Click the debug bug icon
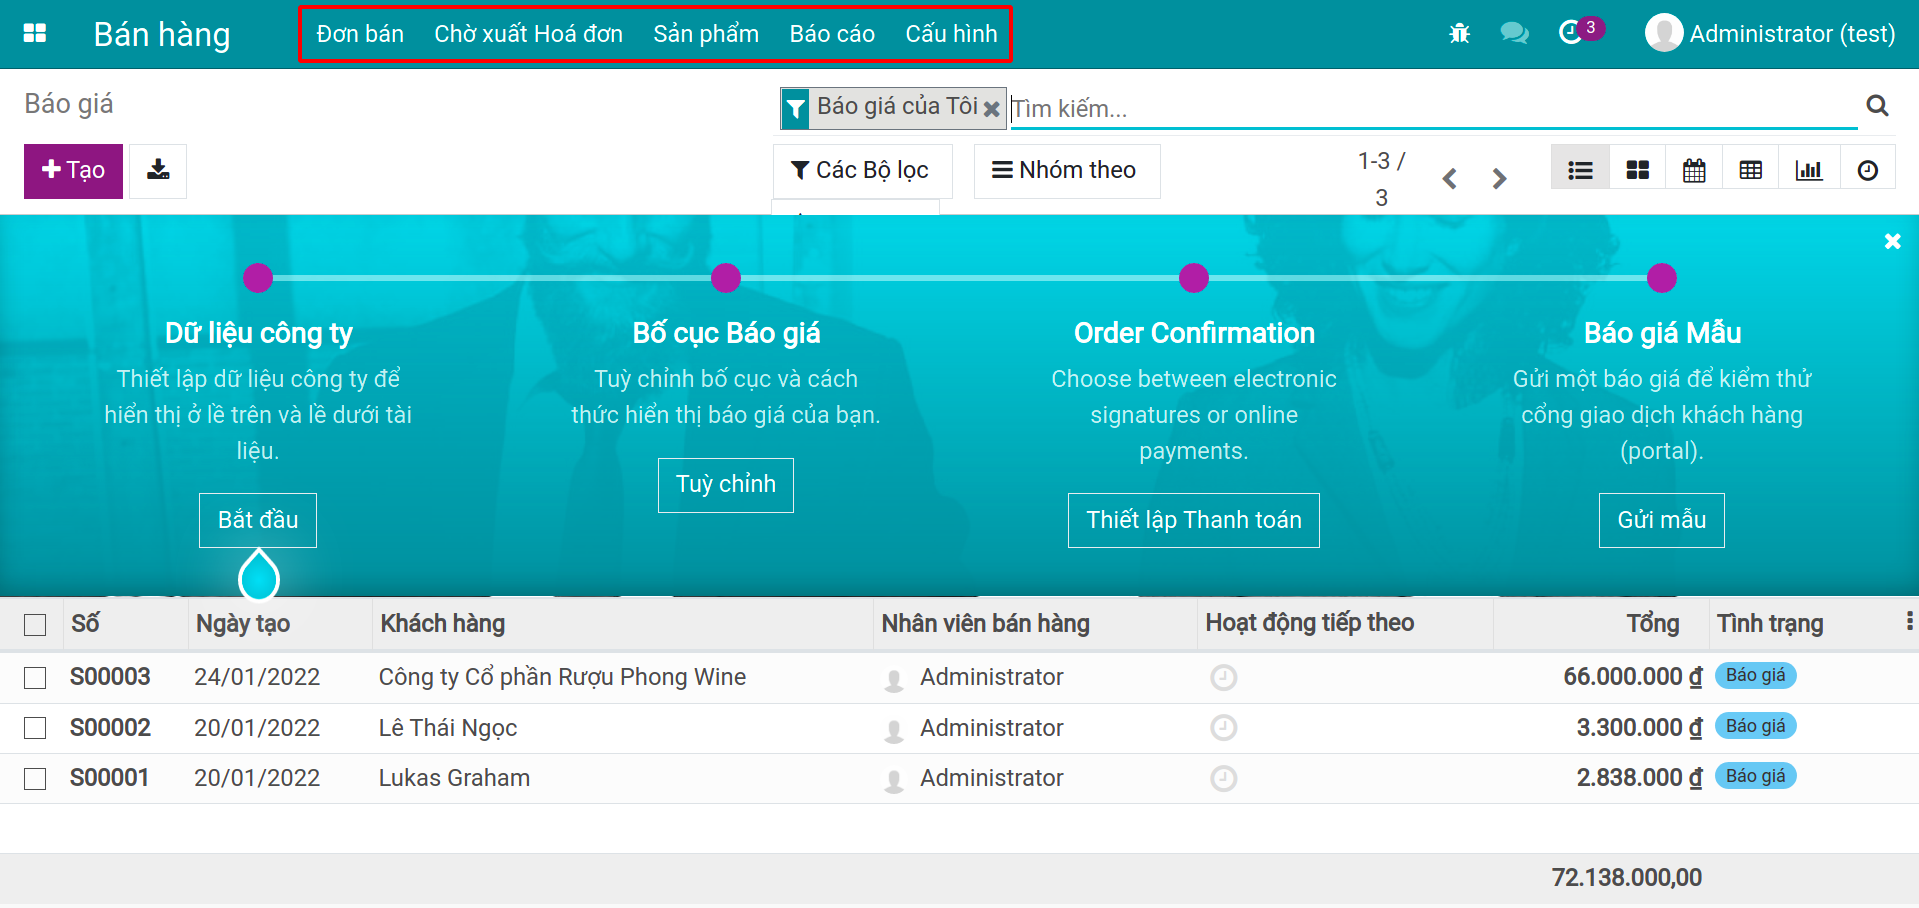Screen dimensions: 1919x908 pos(1459,33)
